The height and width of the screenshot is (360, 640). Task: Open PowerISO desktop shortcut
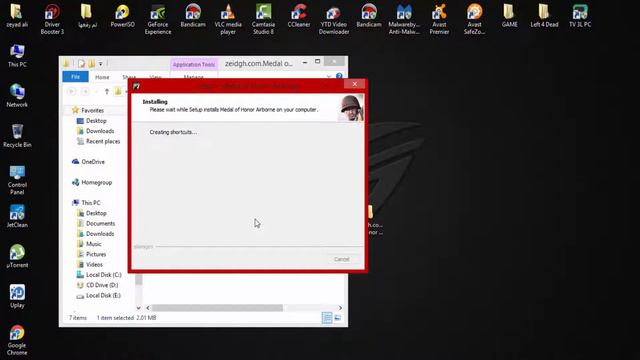(x=122, y=16)
